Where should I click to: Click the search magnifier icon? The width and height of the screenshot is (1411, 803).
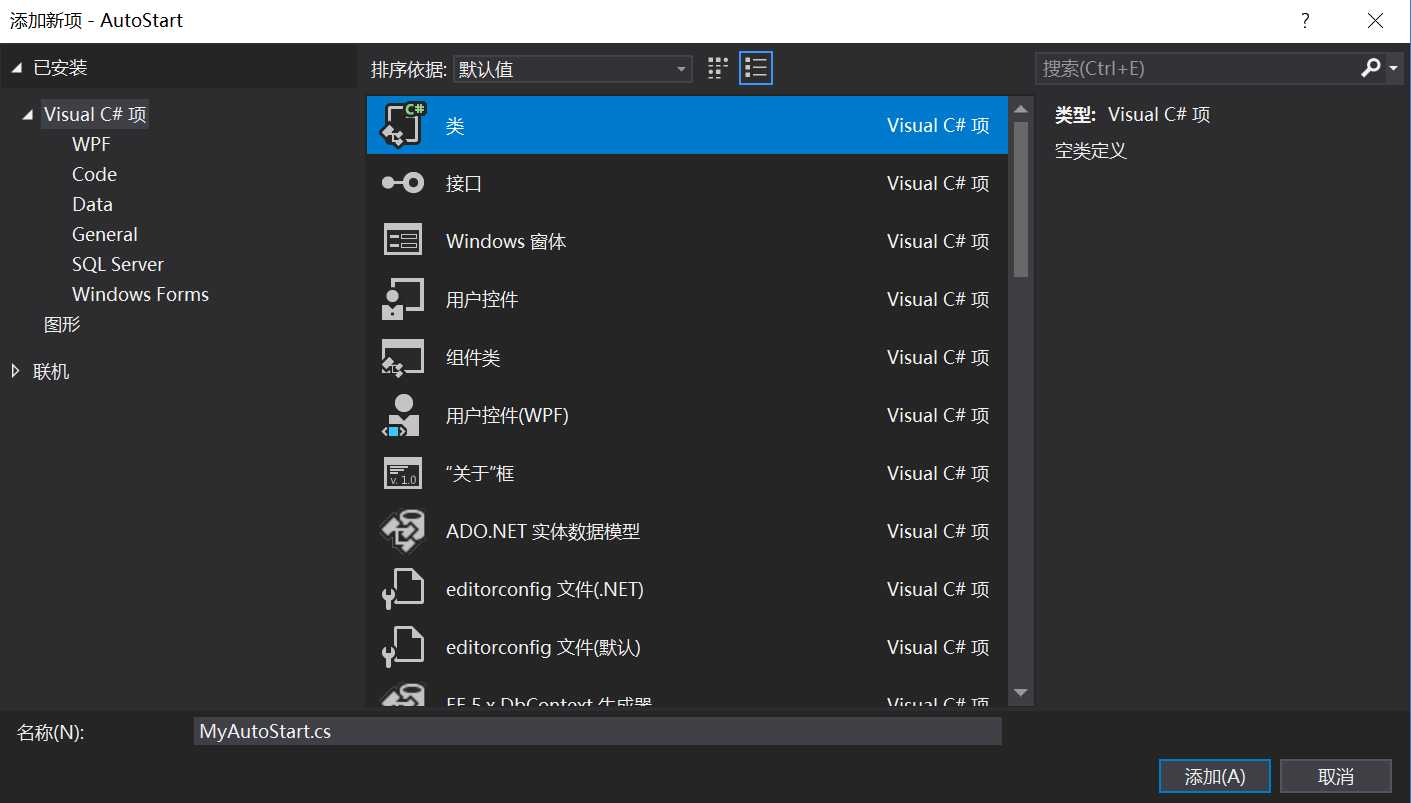pyautogui.click(x=1370, y=68)
